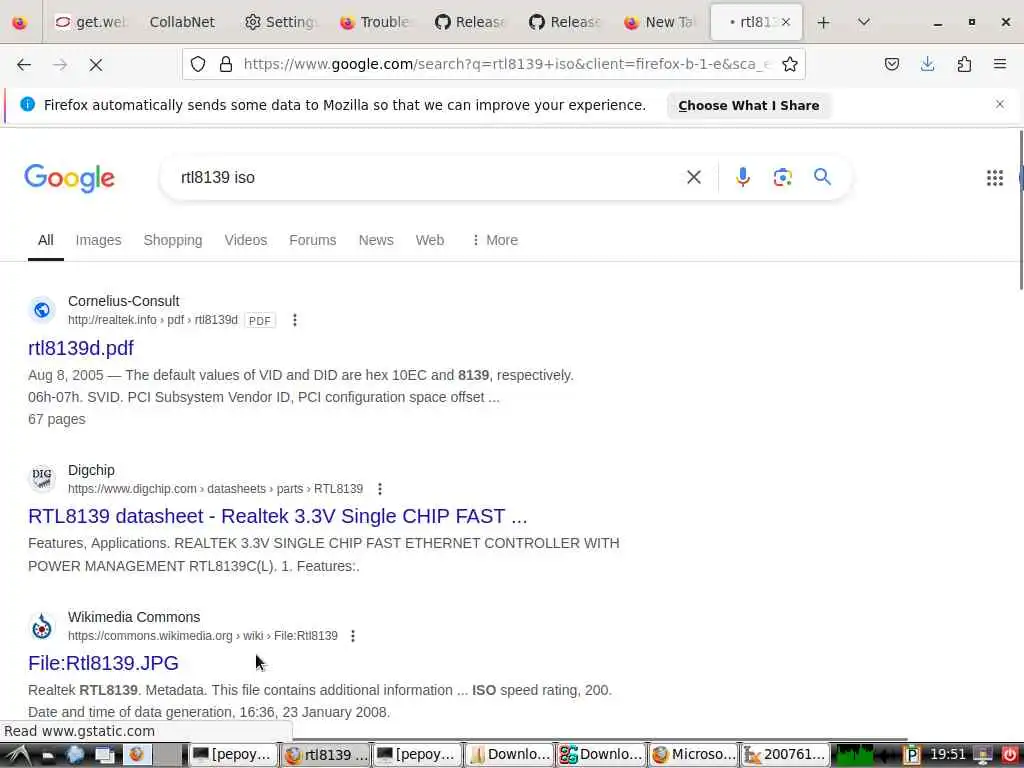1024x768 pixels.
Task: Clear the Google search box
Action: 694,177
